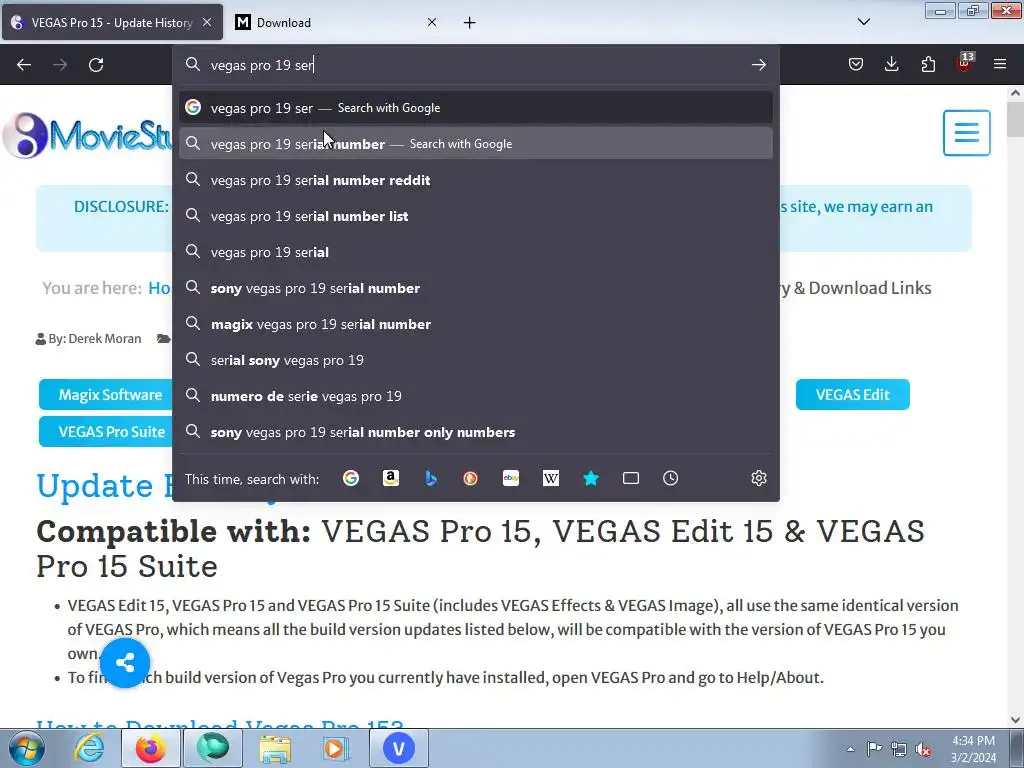
Task: Click the go arrow in address bar
Action: (758, 65)
